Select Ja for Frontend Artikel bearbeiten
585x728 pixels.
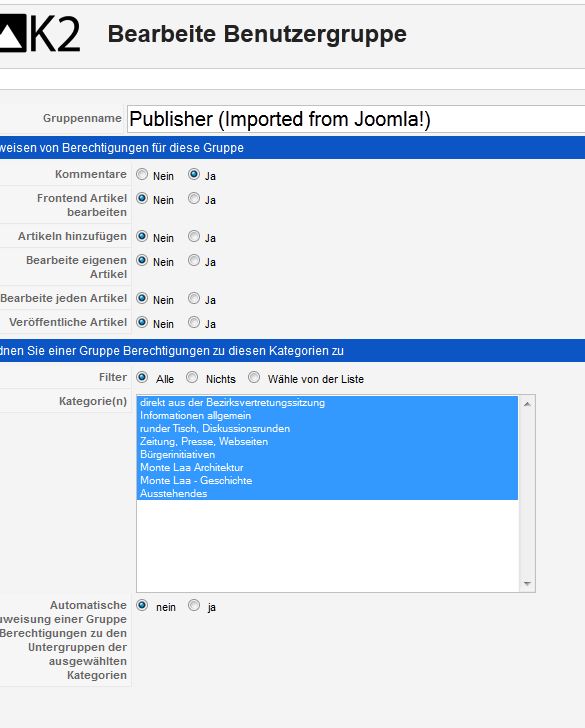click(x=194, y=199)
